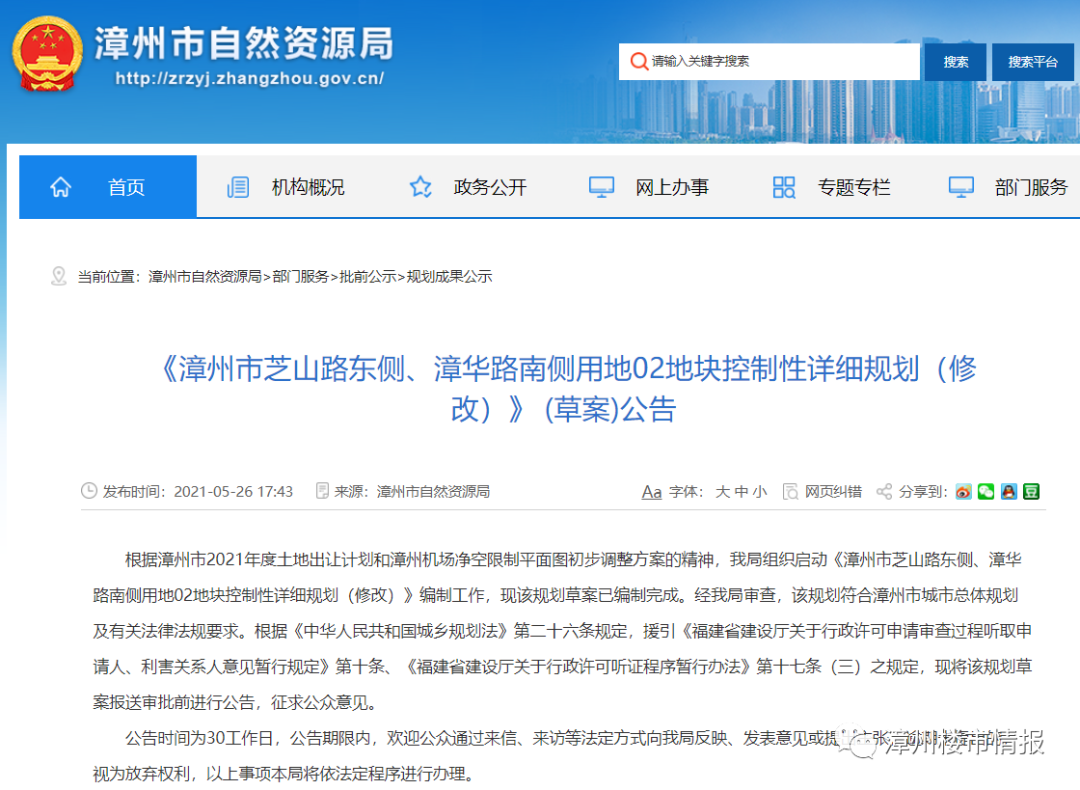Go to 漳州市自然资源局 in breadcrumb
Screen dimensions: 1080x790
pyautogui.click(x=204, y=277)
